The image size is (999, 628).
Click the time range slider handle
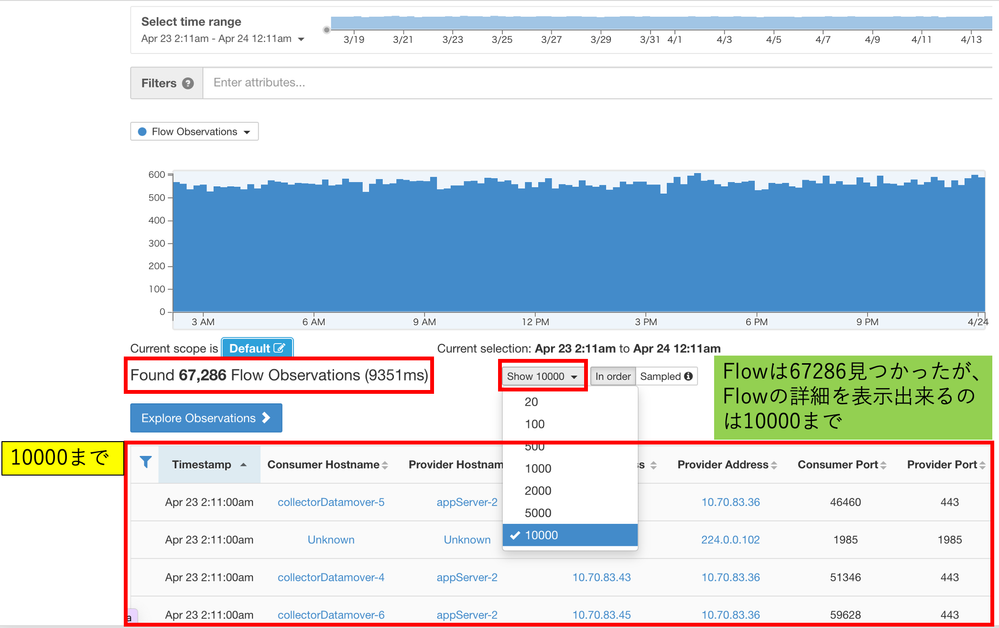[327, 29]
